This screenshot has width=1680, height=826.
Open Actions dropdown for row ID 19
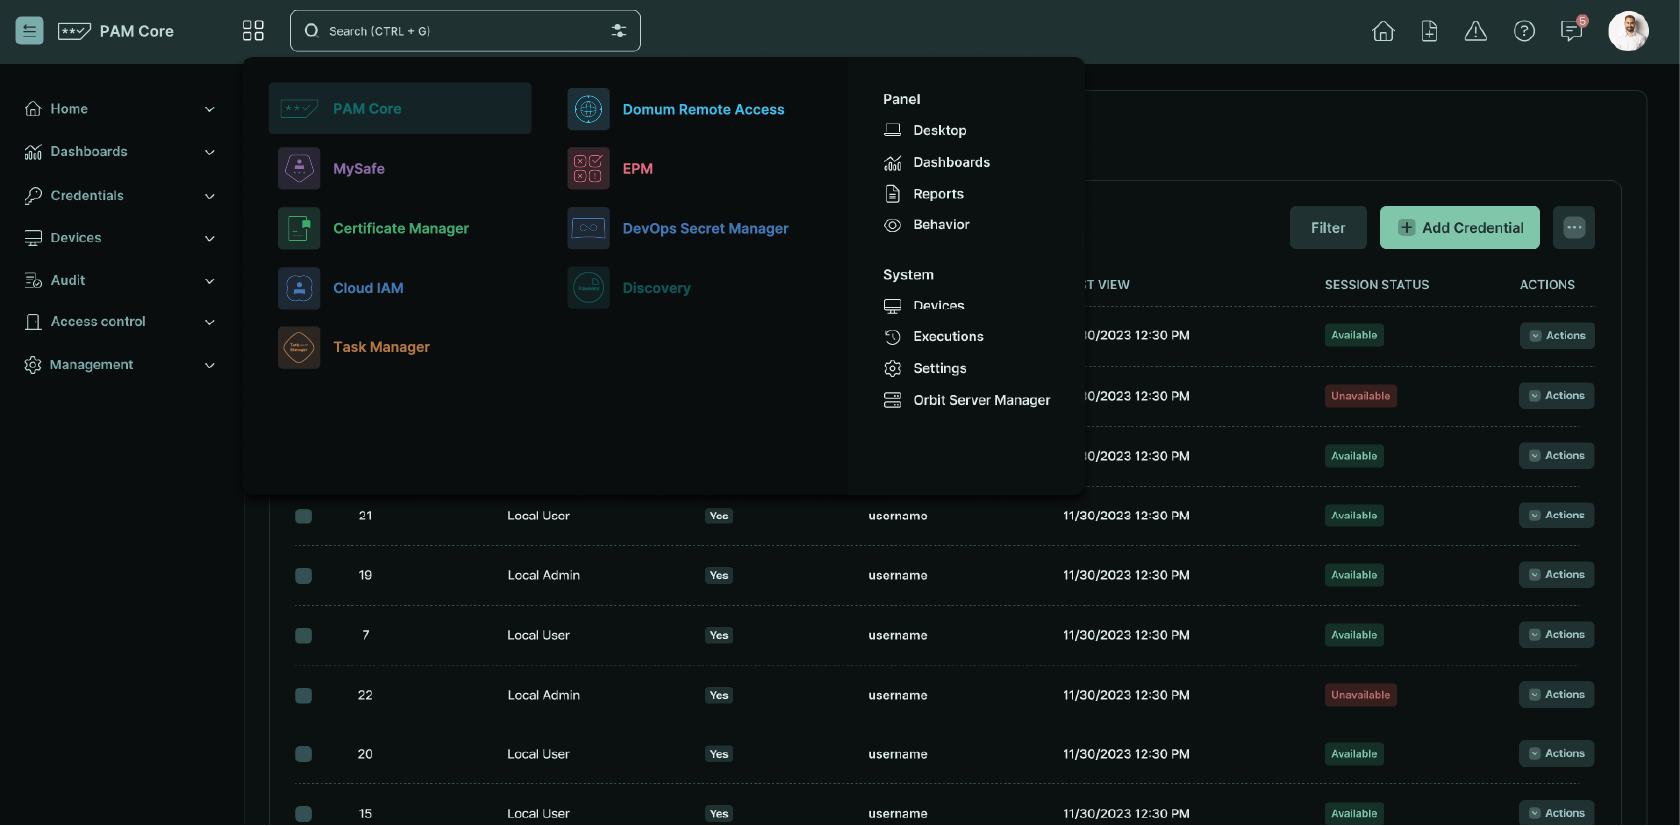pyautogui.click(x=1556, y=575)
